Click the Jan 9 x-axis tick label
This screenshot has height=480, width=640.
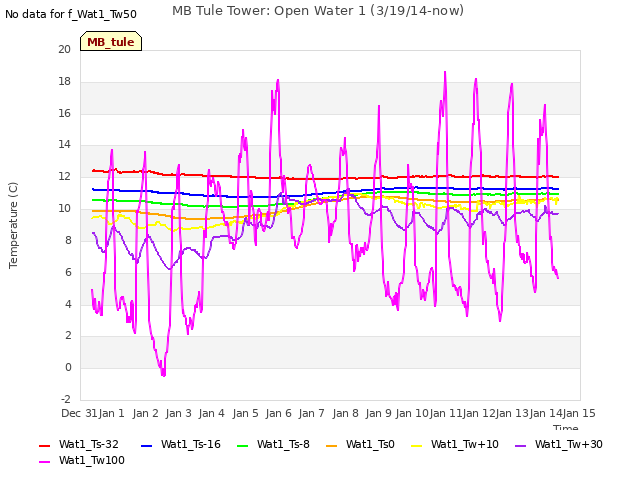(x=378, y=413)
